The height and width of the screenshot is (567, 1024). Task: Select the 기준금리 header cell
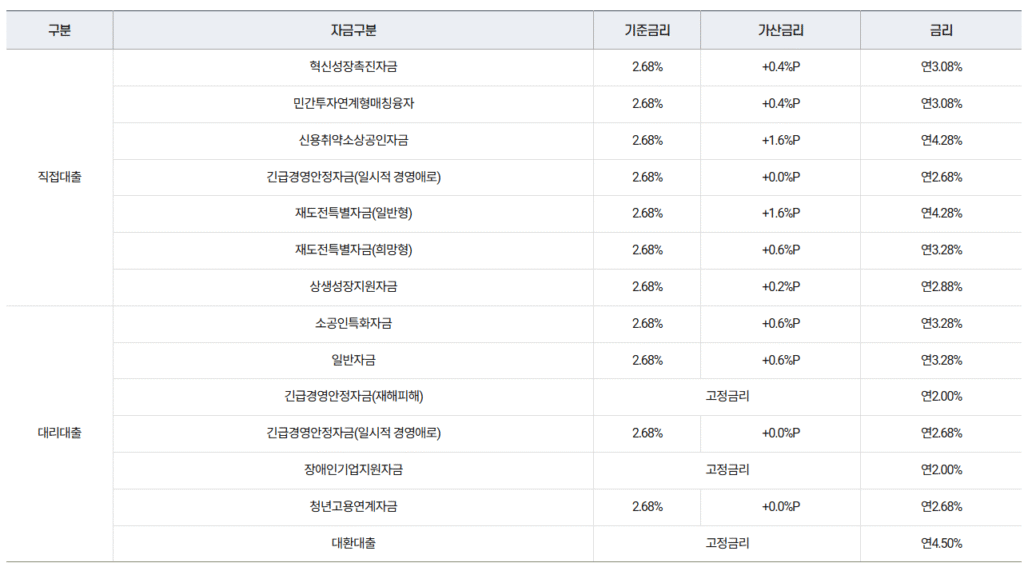point(647,30)
